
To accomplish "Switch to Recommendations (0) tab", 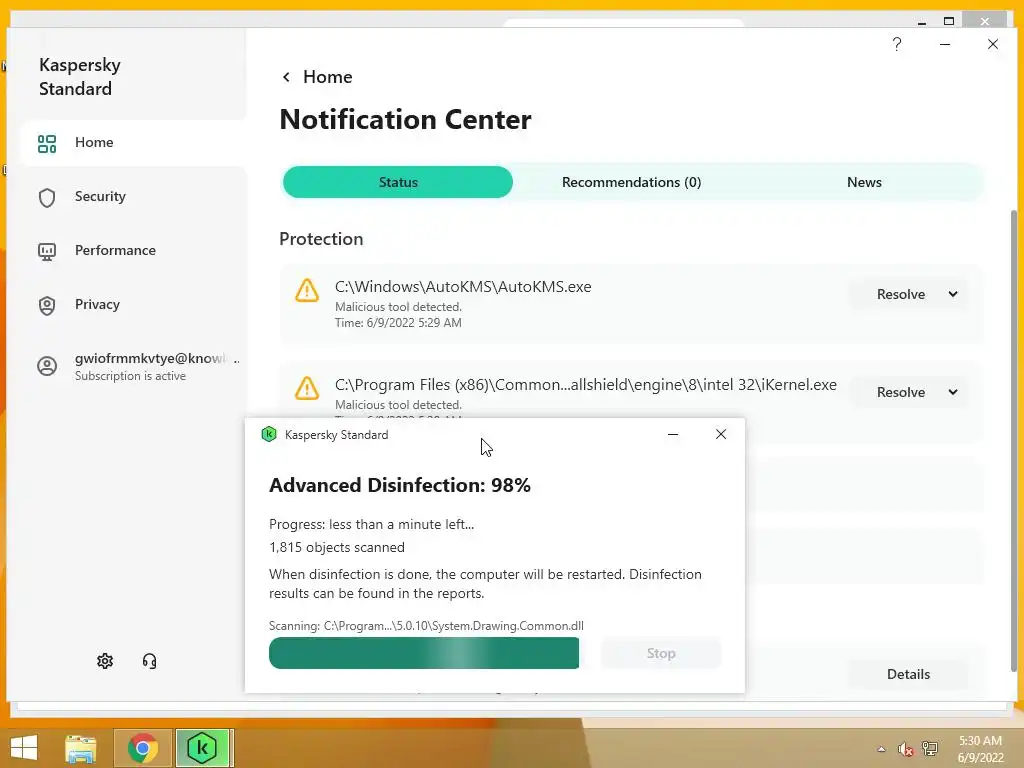I will click(x=632, y=182).
